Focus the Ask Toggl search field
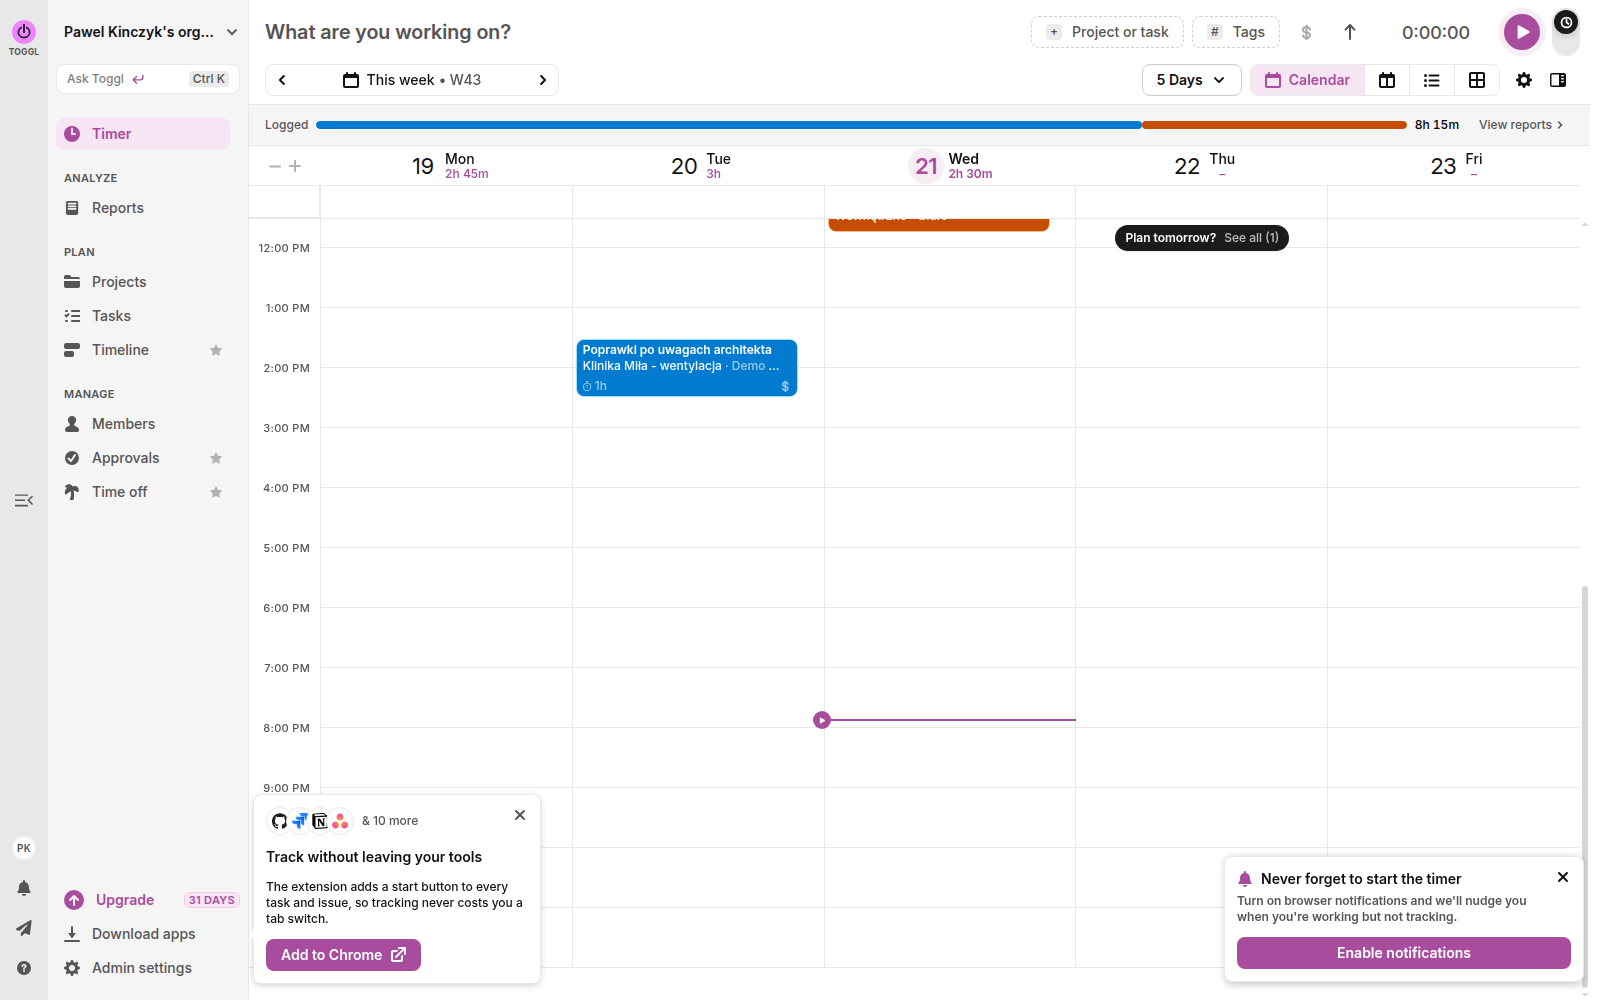 point(148,79)
